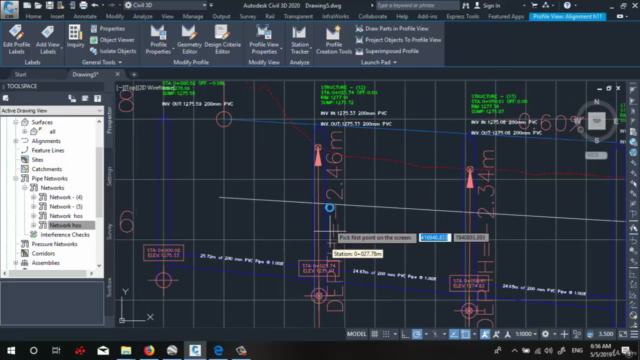
Task: Expand Network - (5) node
Action: [x=33, y=207]
